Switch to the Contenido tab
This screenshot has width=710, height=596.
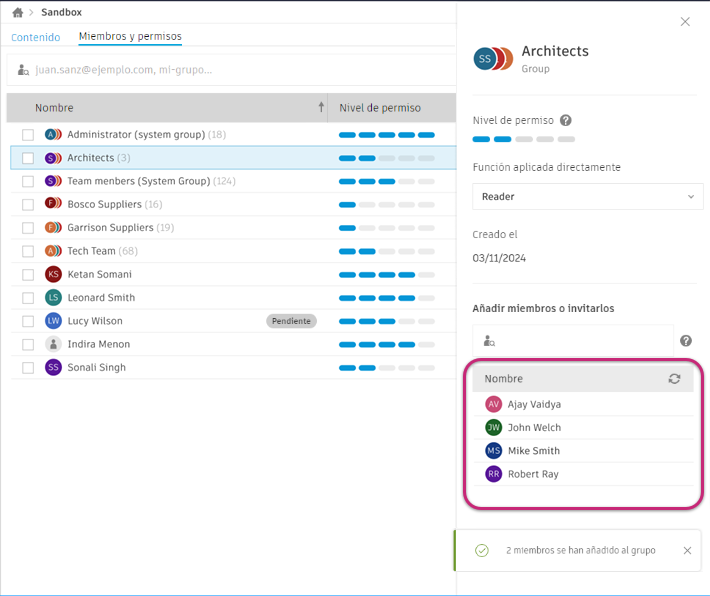coord(36,37)
